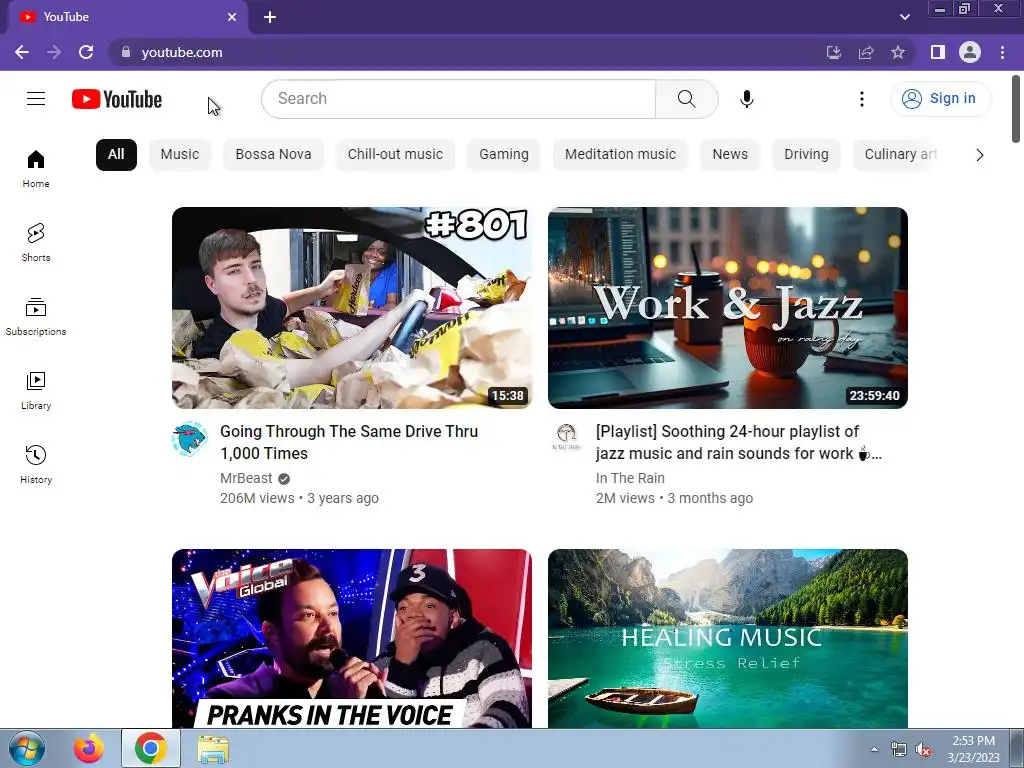
Task: Open Shorts in sidebar
Action: (36, 242)
